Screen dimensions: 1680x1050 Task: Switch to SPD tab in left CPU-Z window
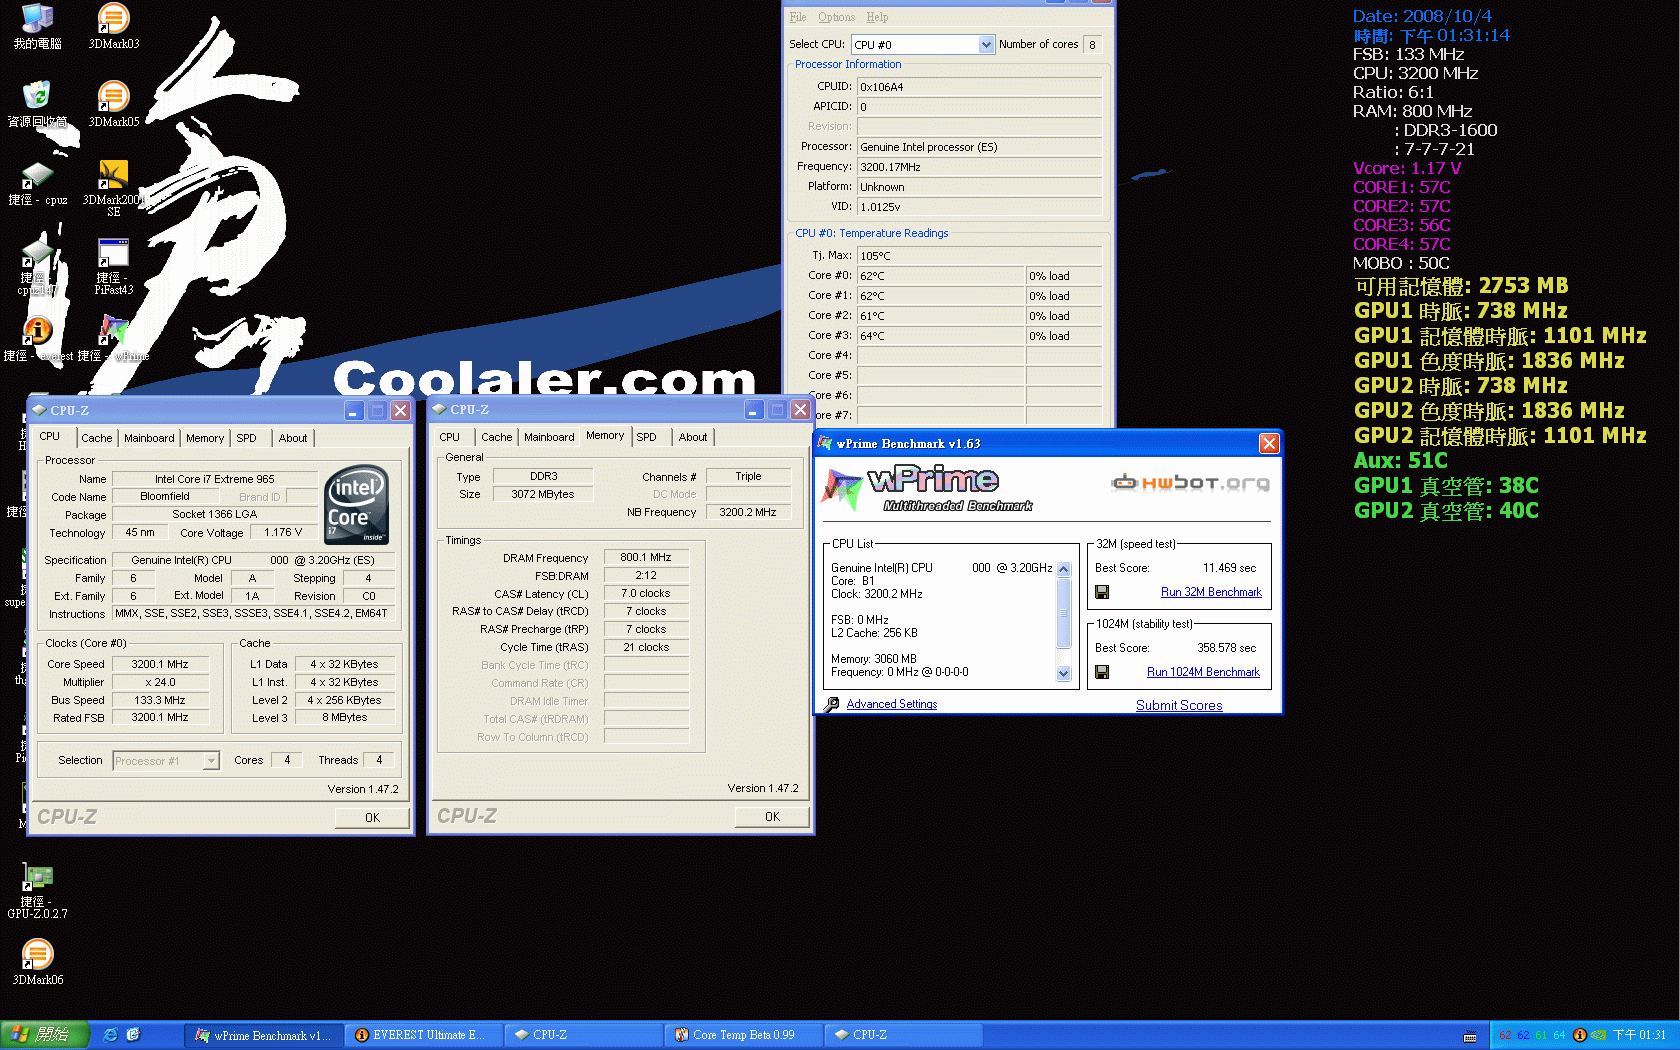coord(246,438)
